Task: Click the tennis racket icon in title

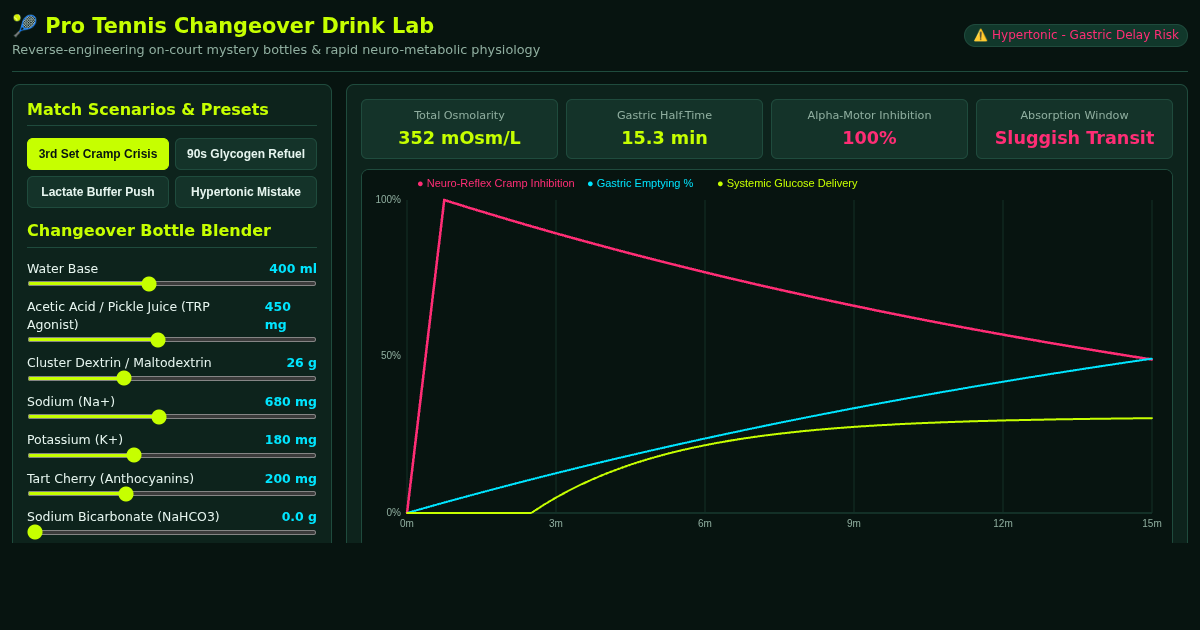Action: coord(25,26)
